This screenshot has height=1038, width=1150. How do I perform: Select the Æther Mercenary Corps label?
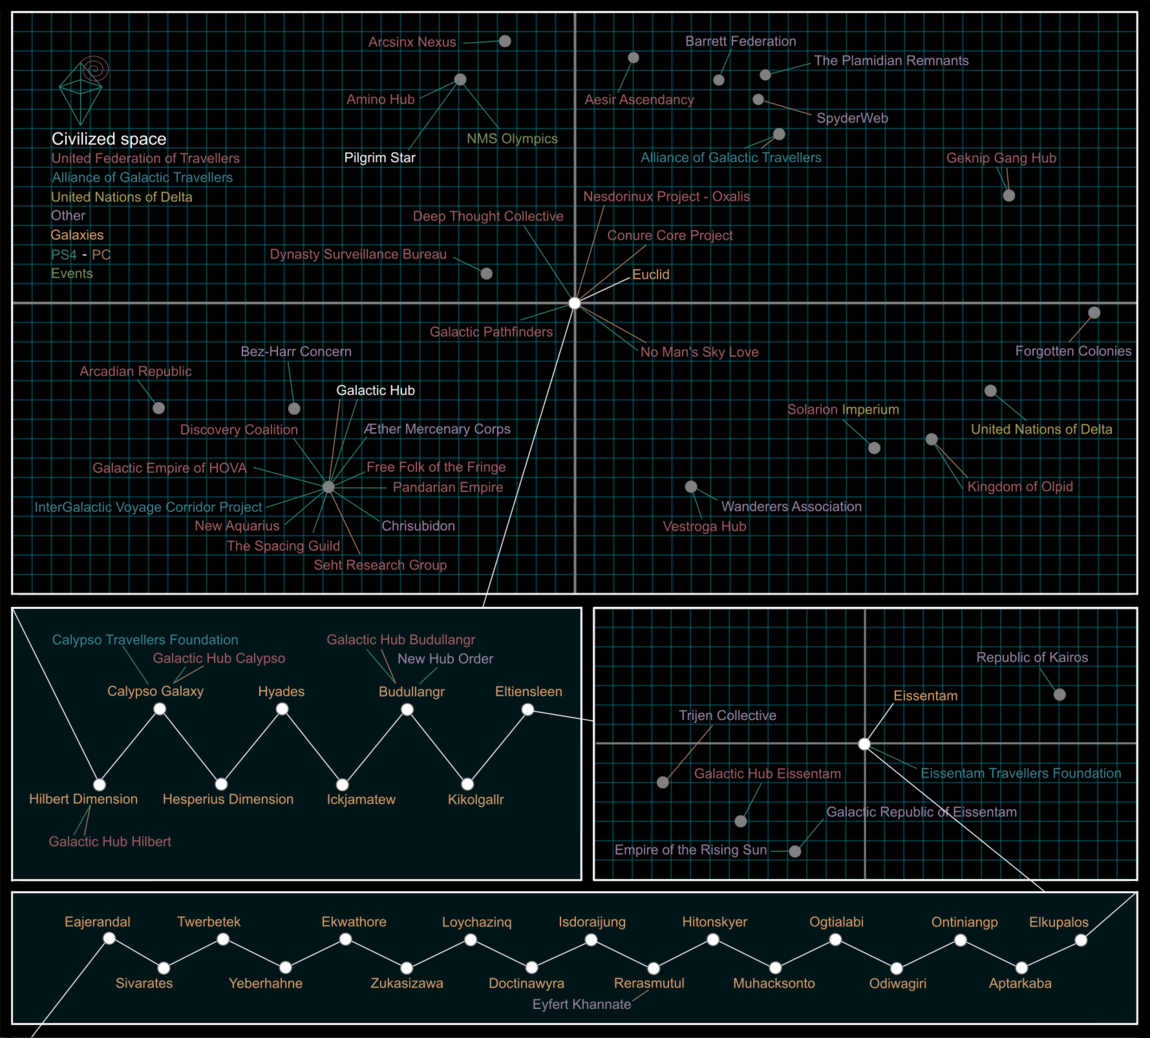tap(437, 428)
